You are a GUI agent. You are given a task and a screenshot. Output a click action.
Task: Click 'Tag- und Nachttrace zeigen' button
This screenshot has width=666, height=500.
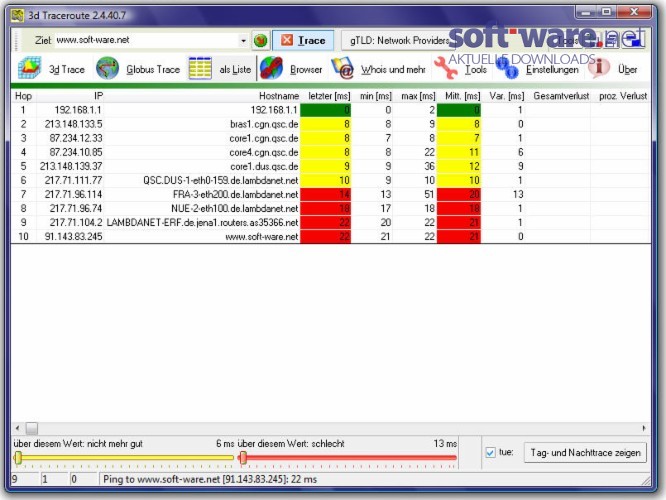point(585,453)
